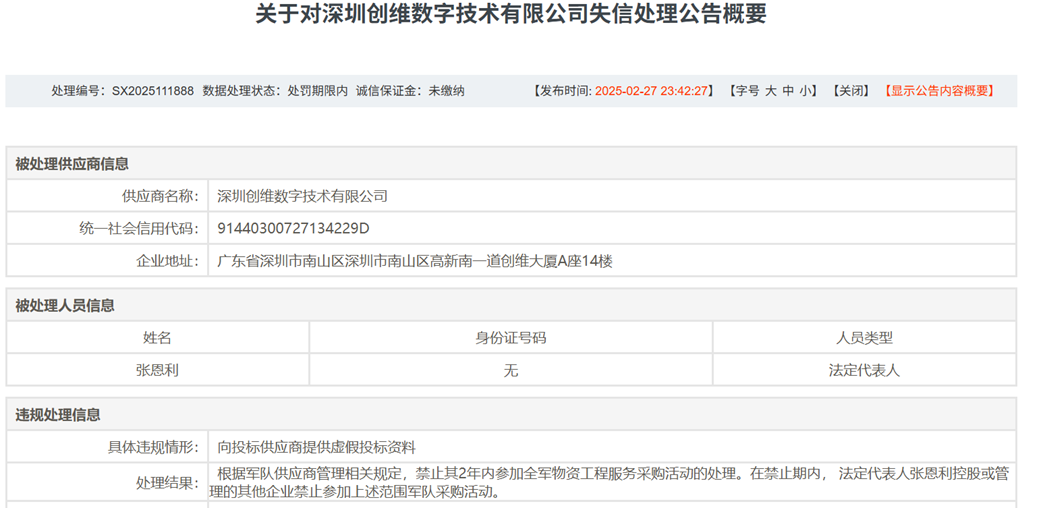Image resolution: width=1045 pixels, height=510 pixels.
Task: Click violation text 向投标供应商提供虚假投标资料
Action: [317, 447]
